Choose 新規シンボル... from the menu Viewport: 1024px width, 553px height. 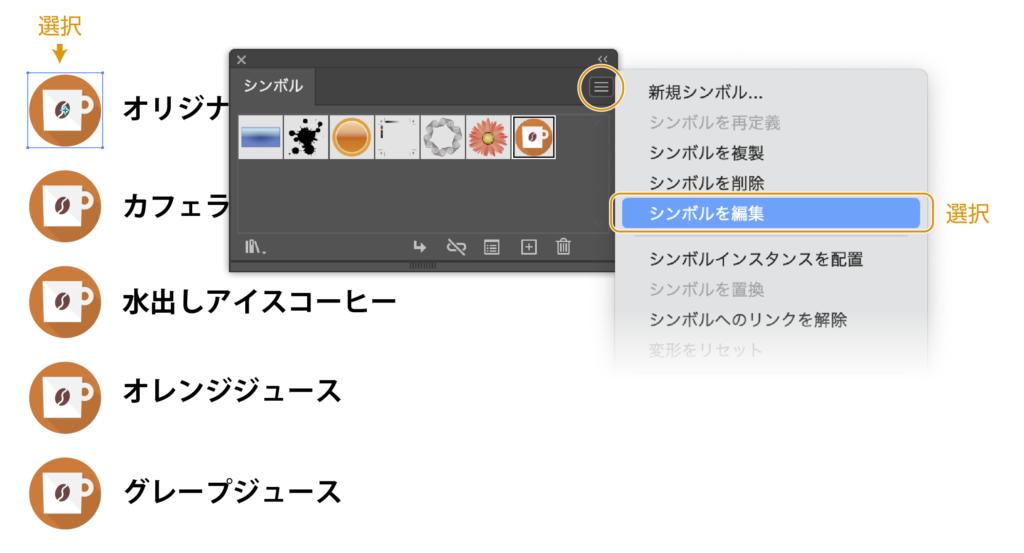705,92
